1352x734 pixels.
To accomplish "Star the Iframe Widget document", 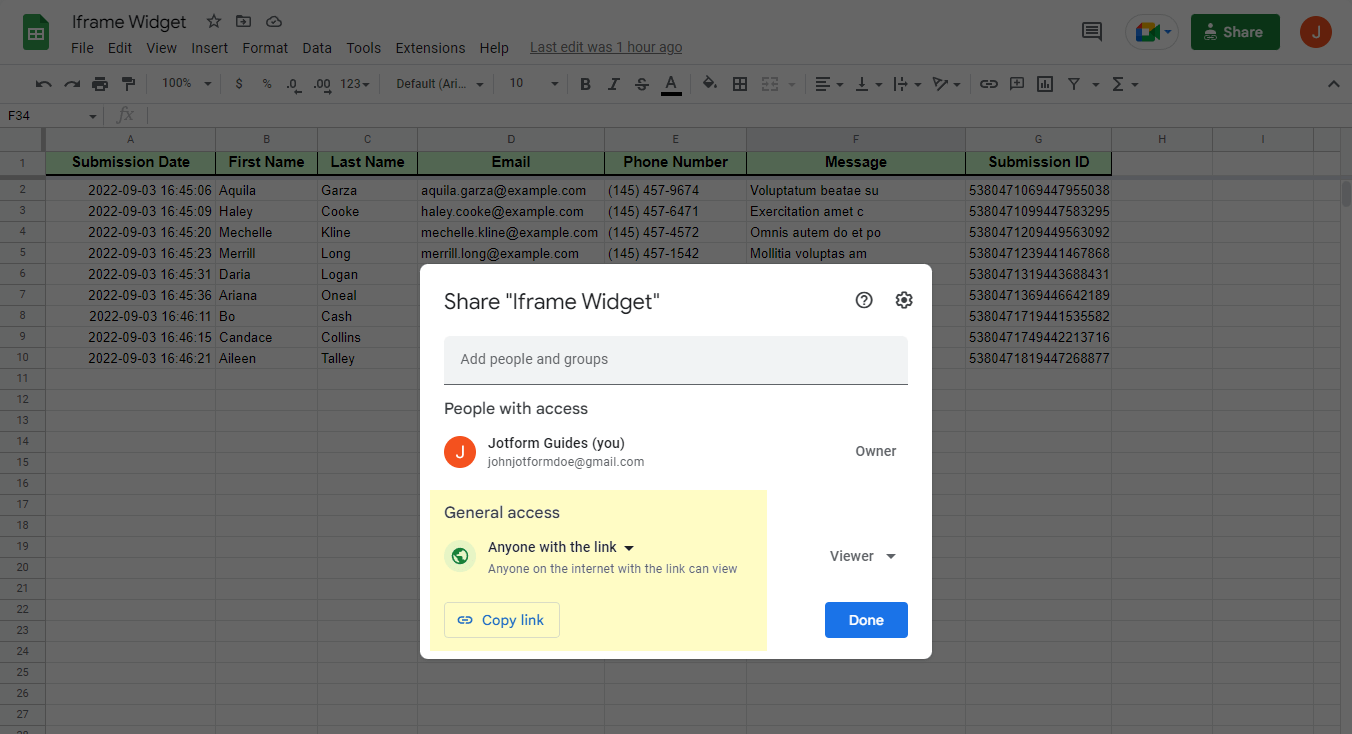I will 214,21.
